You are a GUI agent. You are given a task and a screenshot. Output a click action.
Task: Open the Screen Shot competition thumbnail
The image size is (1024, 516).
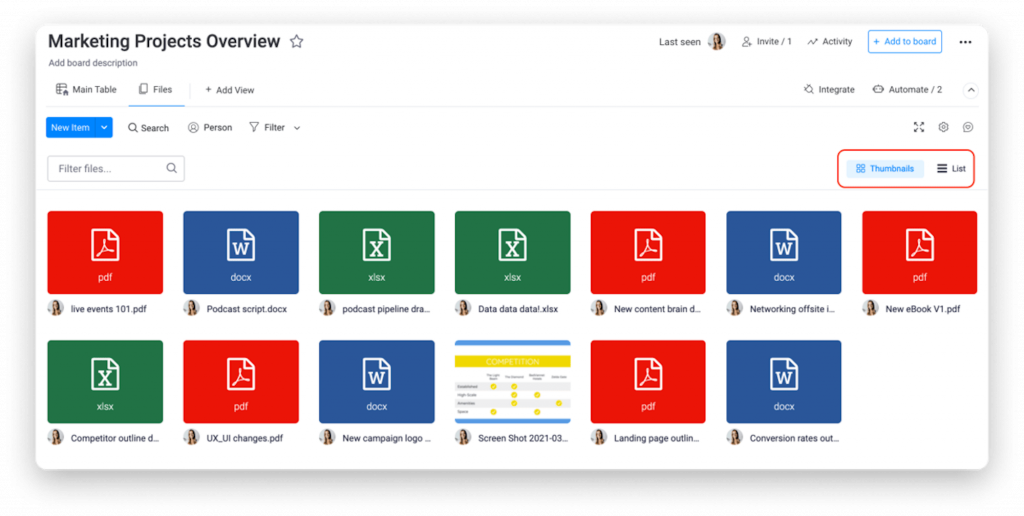tap(512, 380)
